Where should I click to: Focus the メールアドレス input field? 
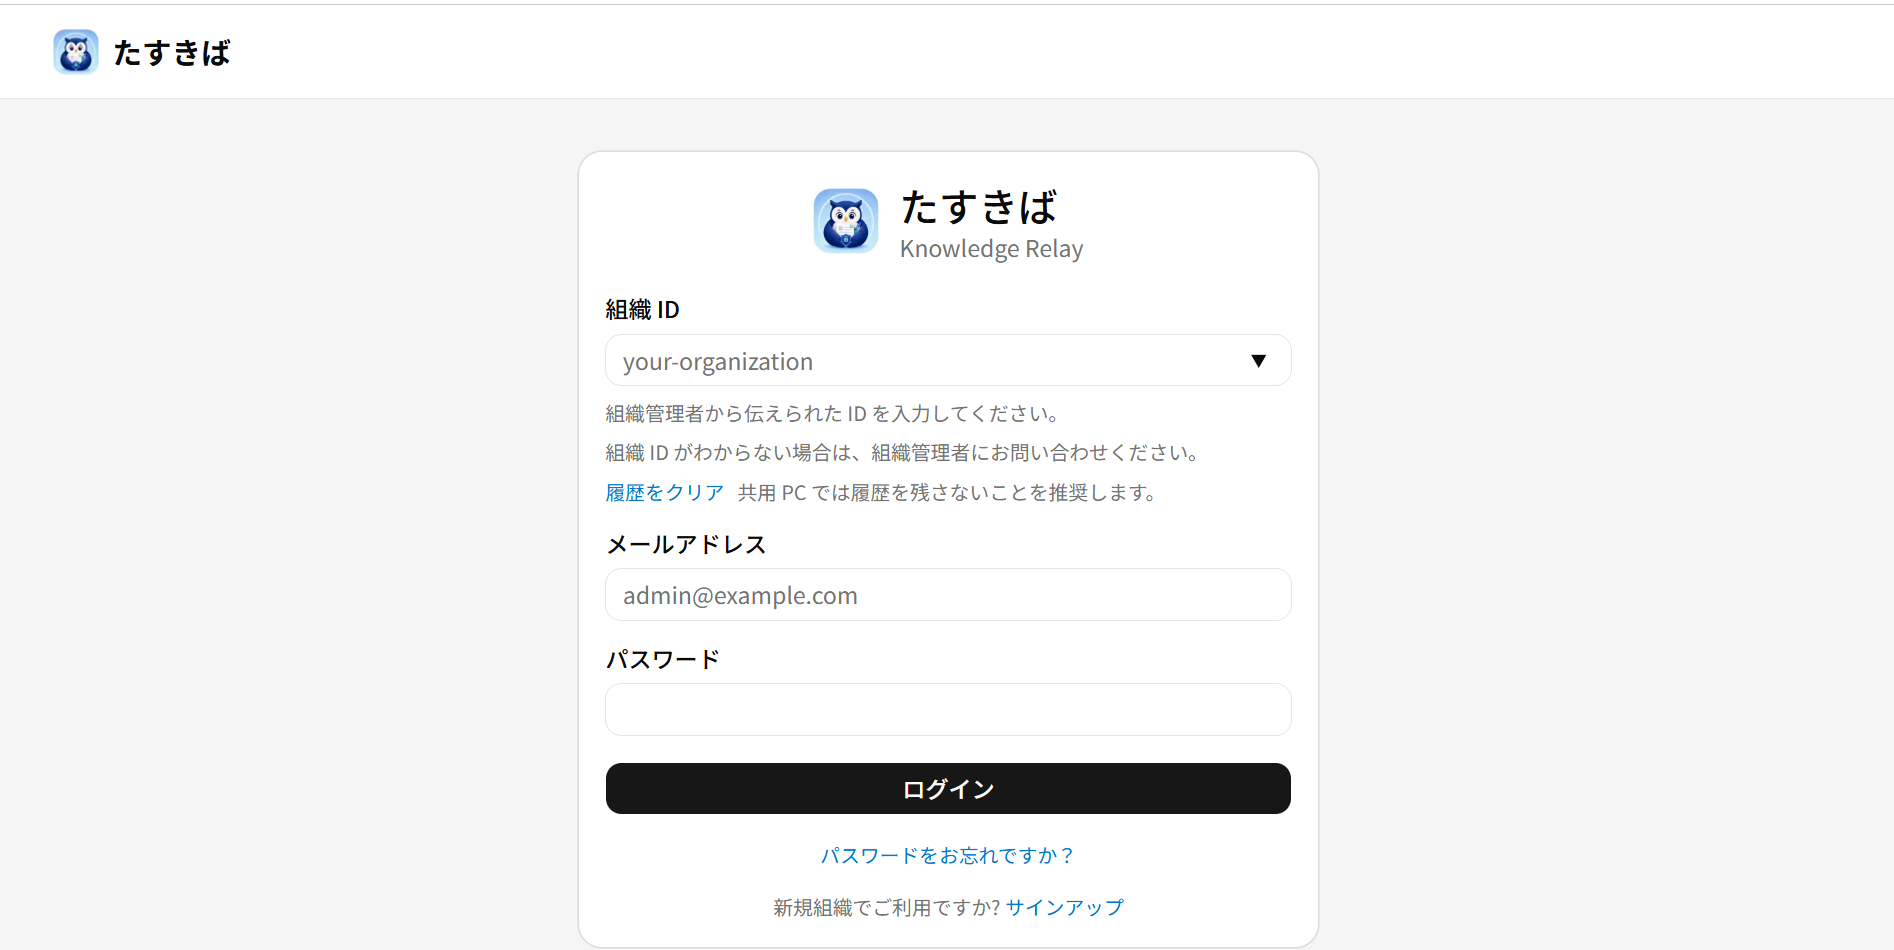tap(948, 595)
